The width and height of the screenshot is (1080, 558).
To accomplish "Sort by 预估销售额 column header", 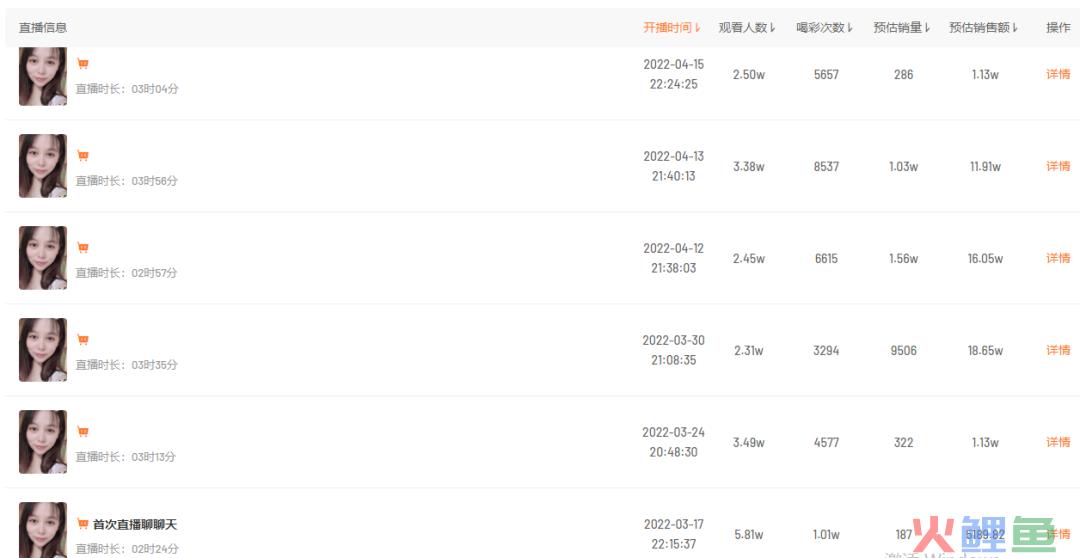I will tap(984, 28).
